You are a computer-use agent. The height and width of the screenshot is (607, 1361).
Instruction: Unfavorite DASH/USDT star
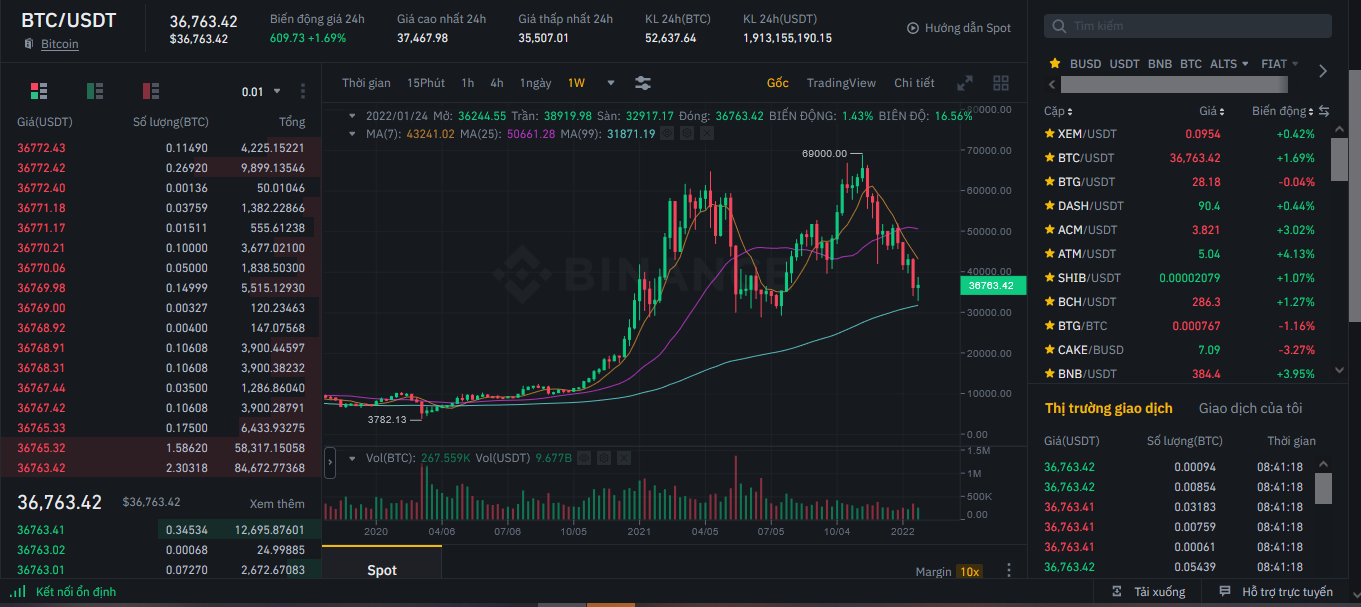tap(1050, 205)
